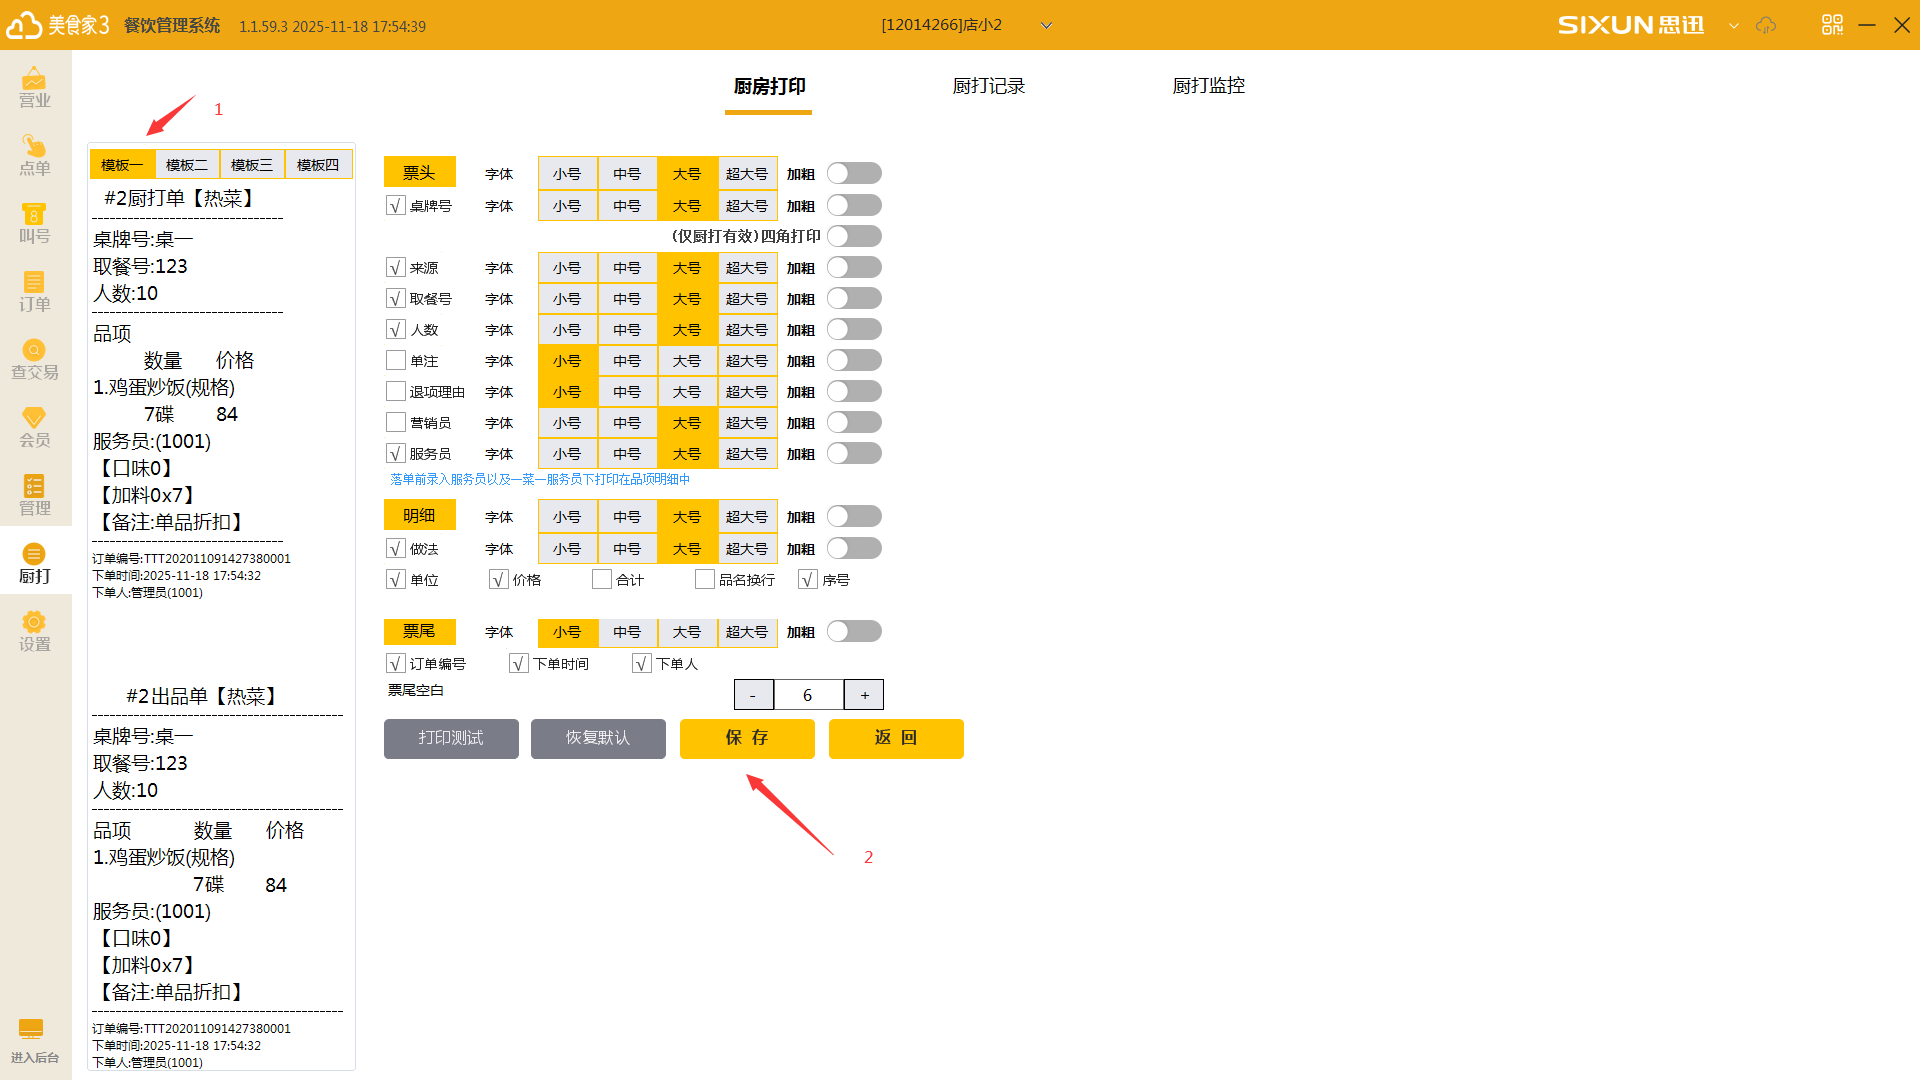Switch to the 厨打记录 tab
The image size is (1920, 1080).
[988, 86]
